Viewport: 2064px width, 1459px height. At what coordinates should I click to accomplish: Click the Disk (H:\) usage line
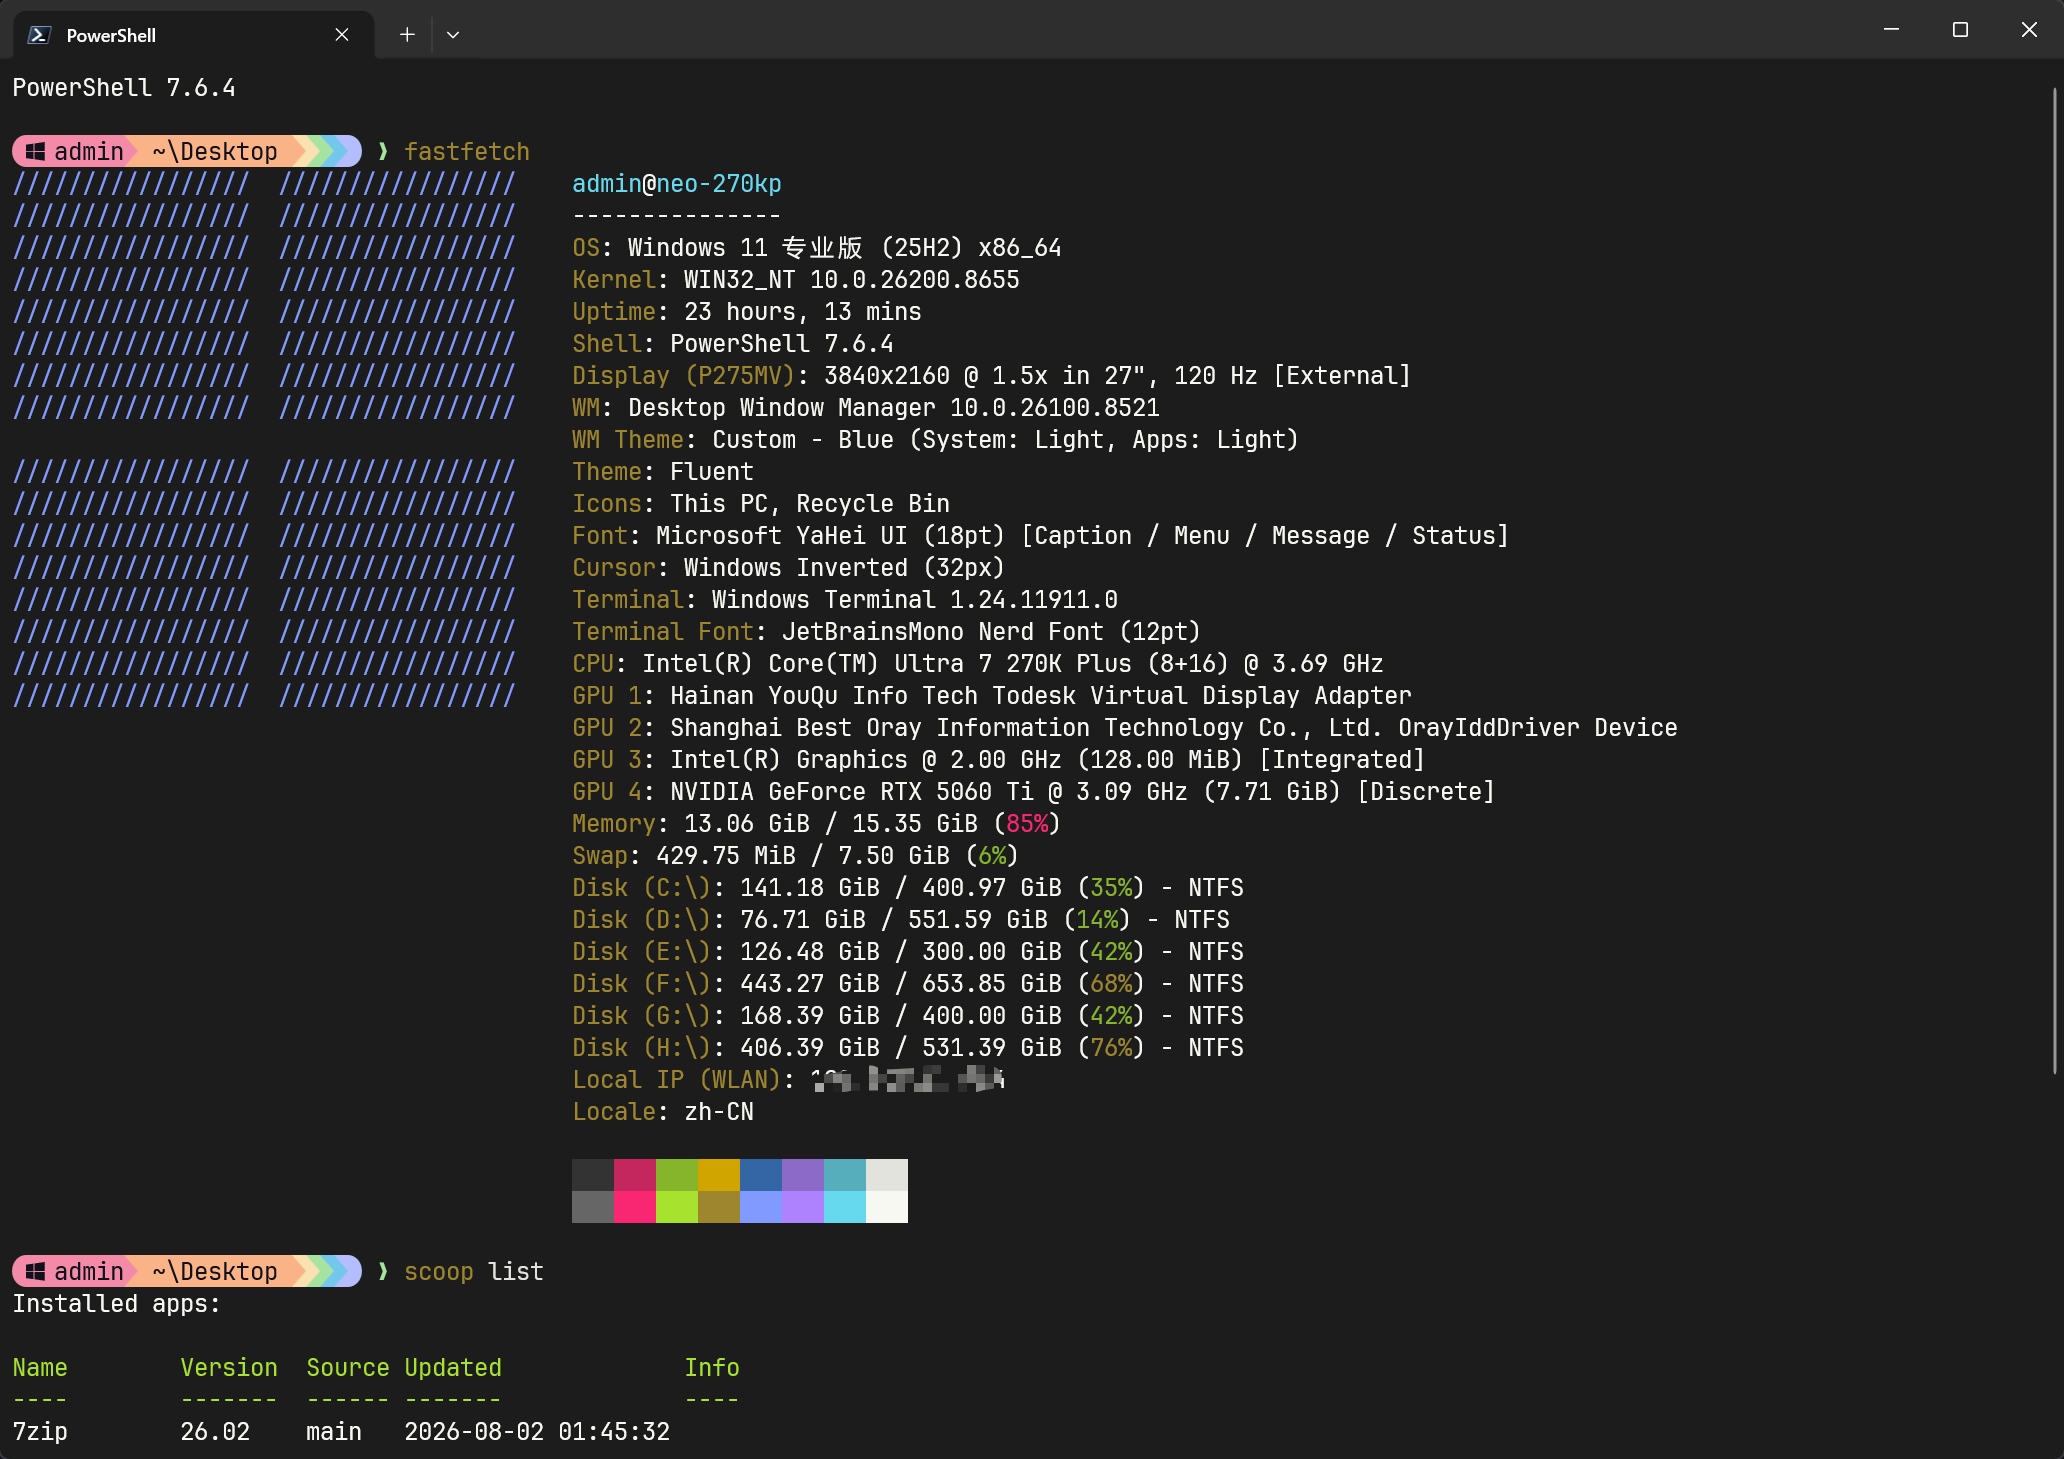click(908, 1047)
